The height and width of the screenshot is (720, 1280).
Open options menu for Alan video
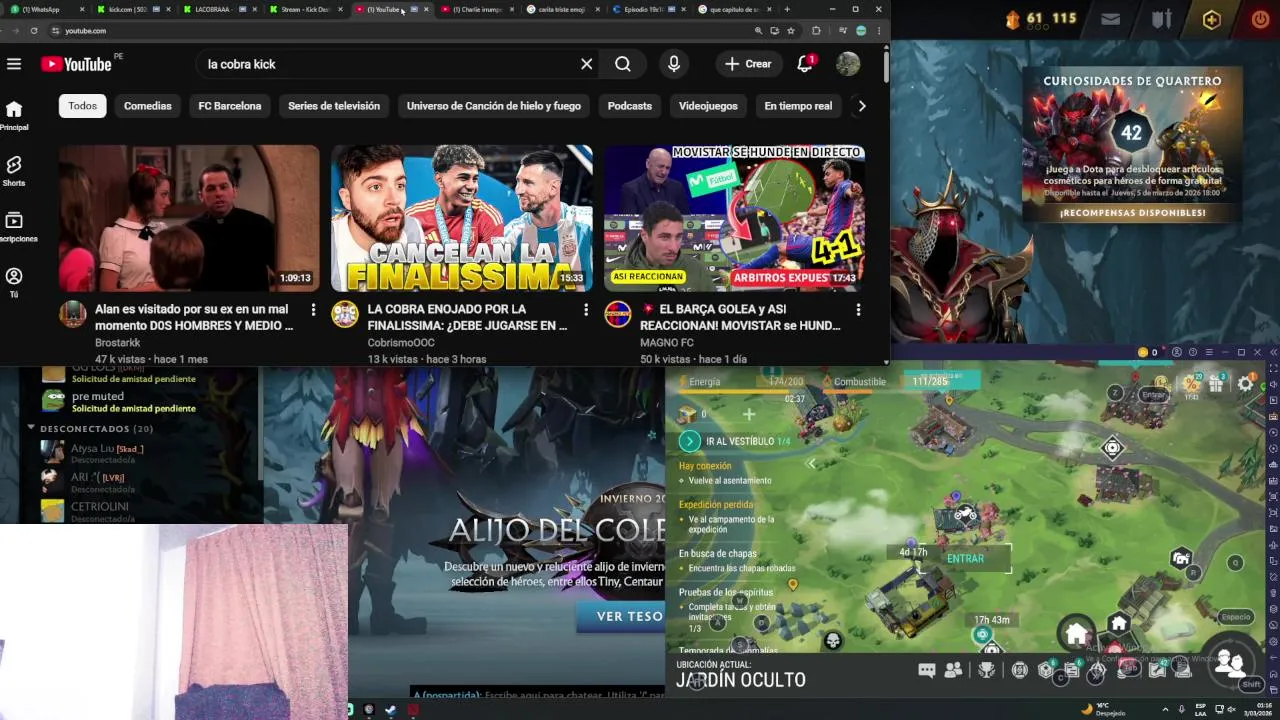(313, 310)
